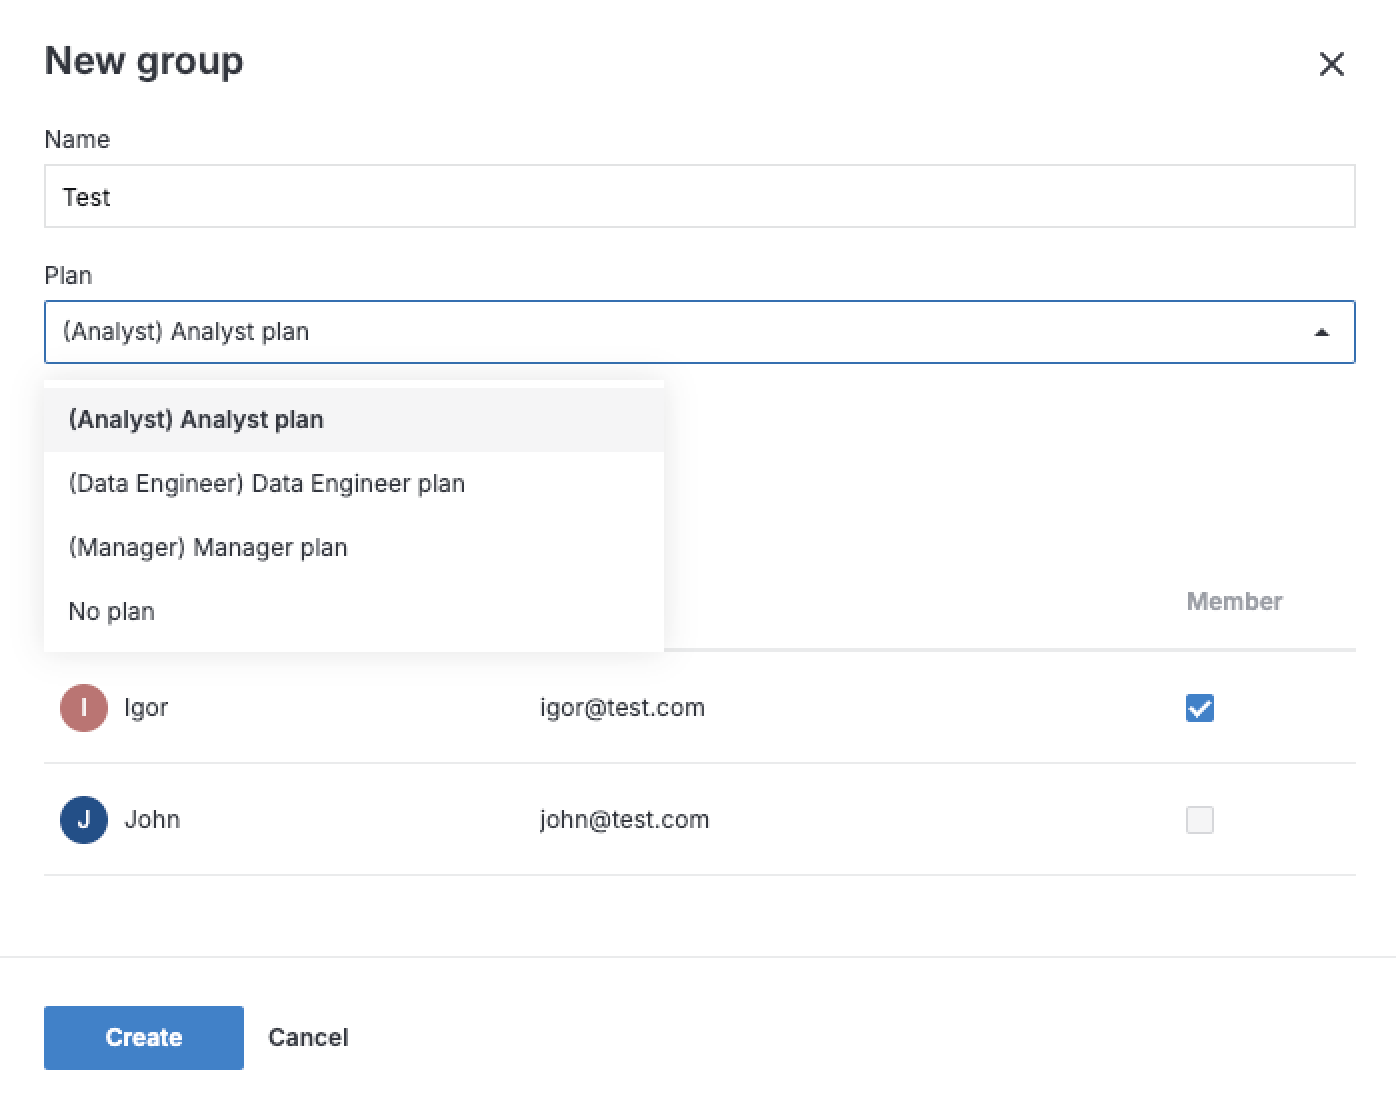The height and width of the screenshot is (1102, 1396).
Task: Click John's blue avatar icon
Action: pyautogui.click(x=83, y=819)
